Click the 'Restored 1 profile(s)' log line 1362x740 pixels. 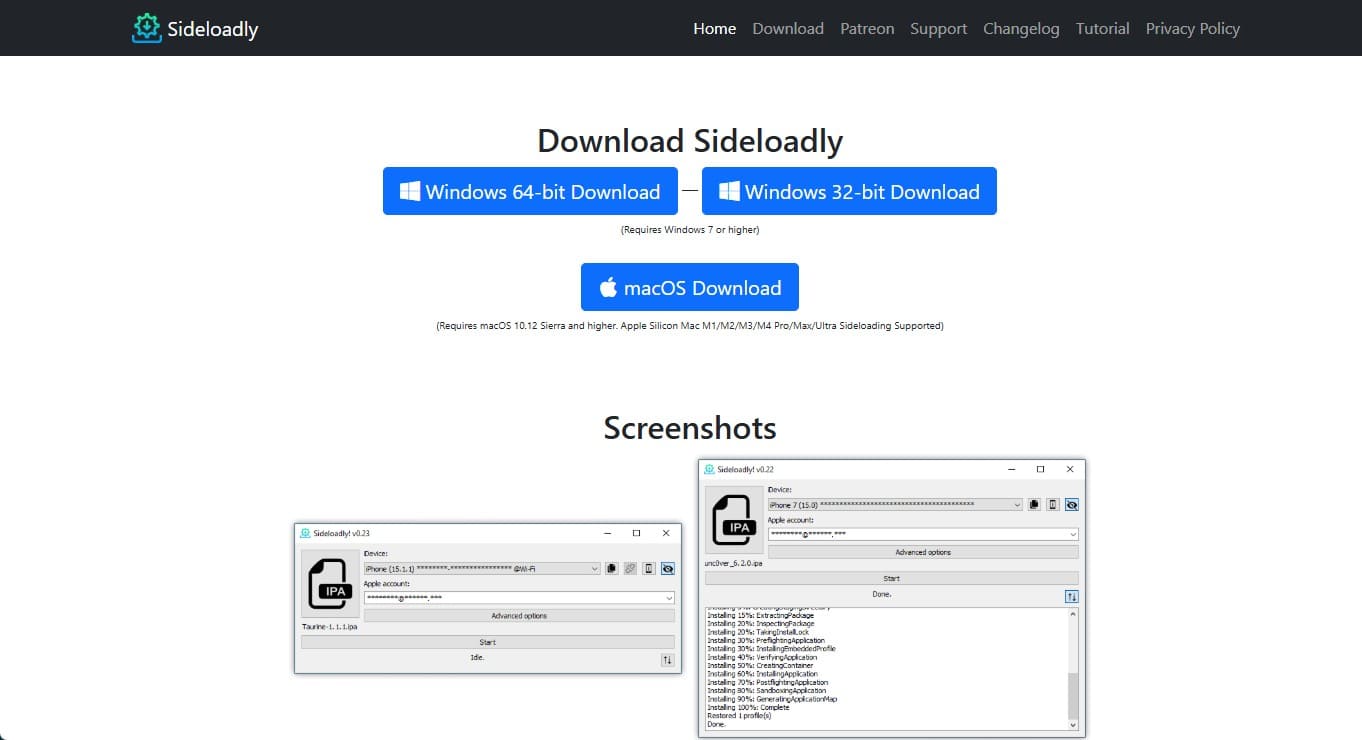(741, 716)
